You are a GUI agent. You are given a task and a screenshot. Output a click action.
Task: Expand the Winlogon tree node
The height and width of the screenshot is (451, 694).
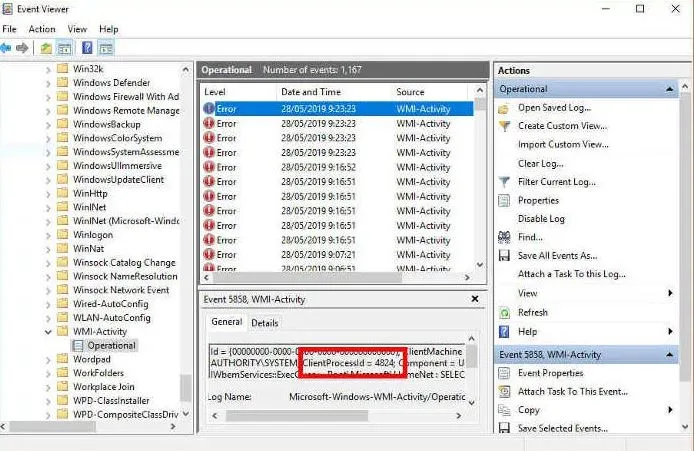click(48, 235)
